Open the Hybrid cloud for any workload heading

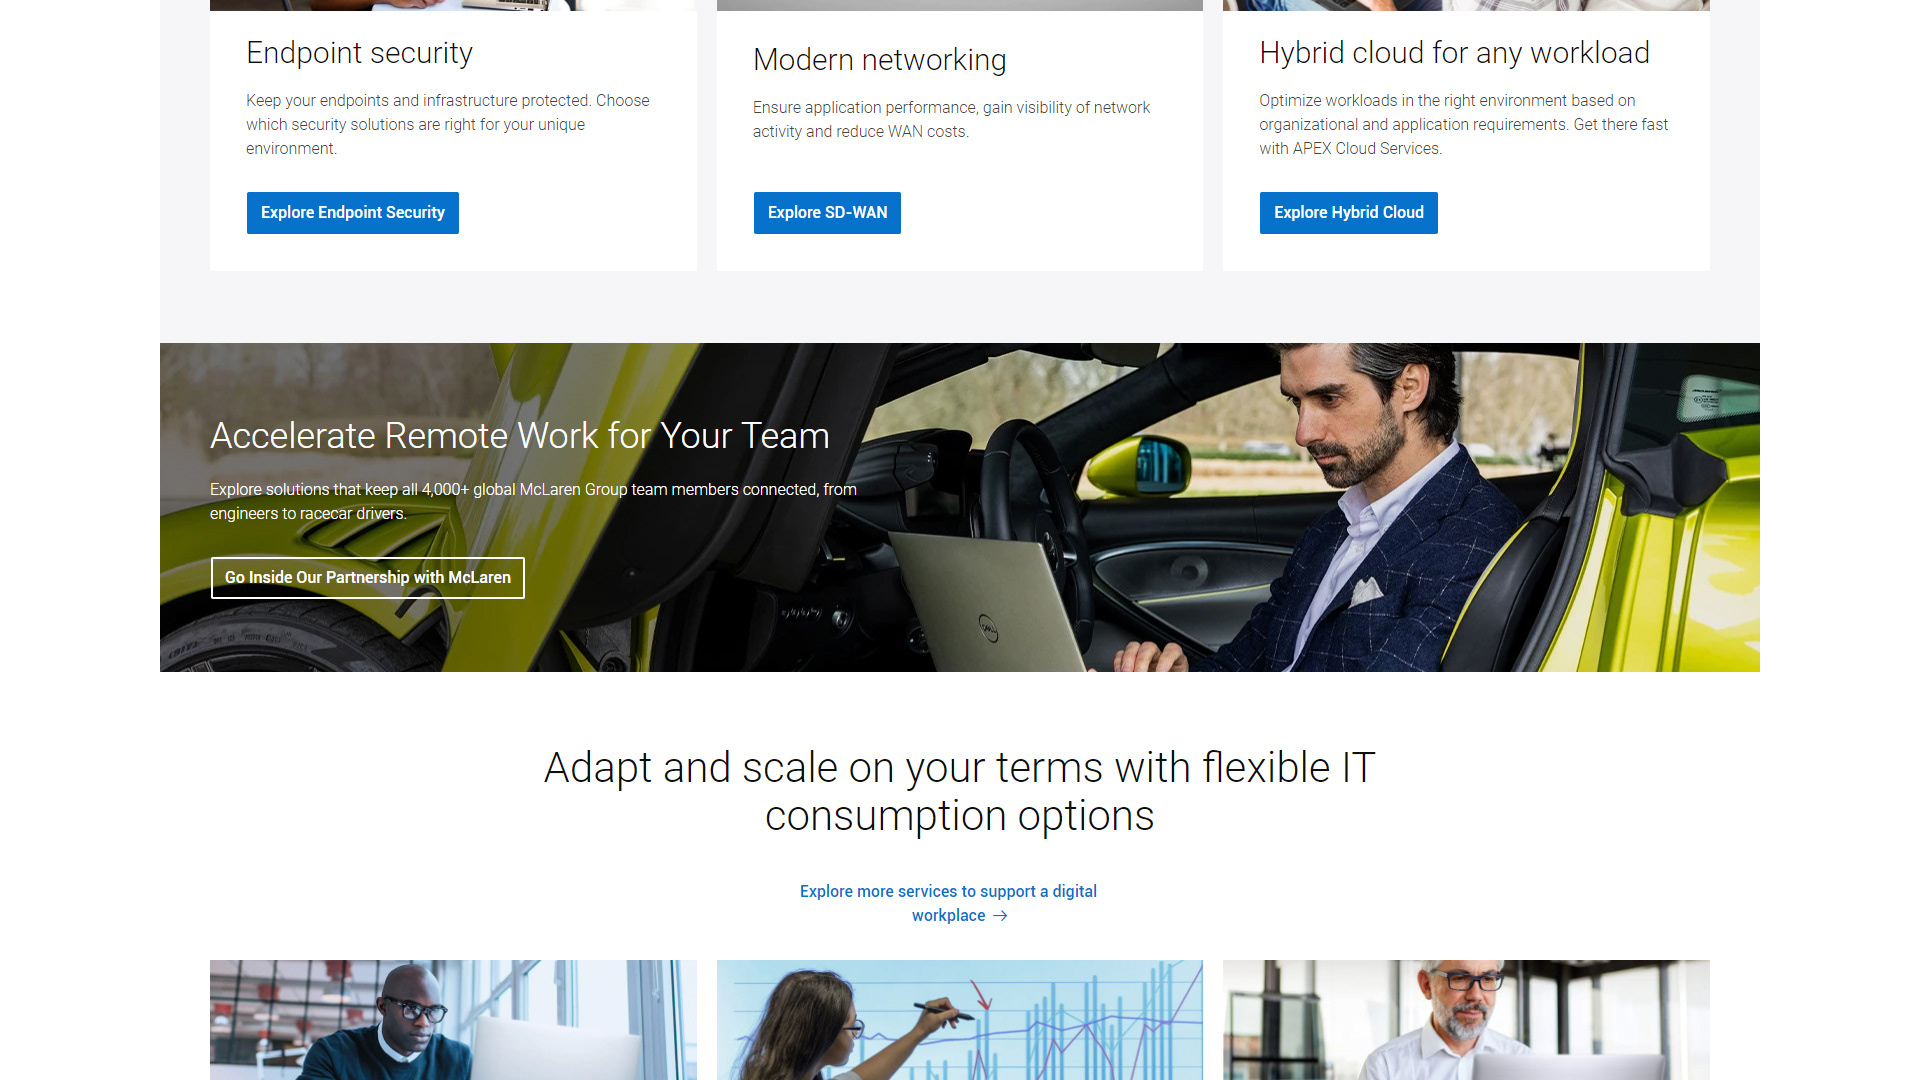coord(1454,53)
